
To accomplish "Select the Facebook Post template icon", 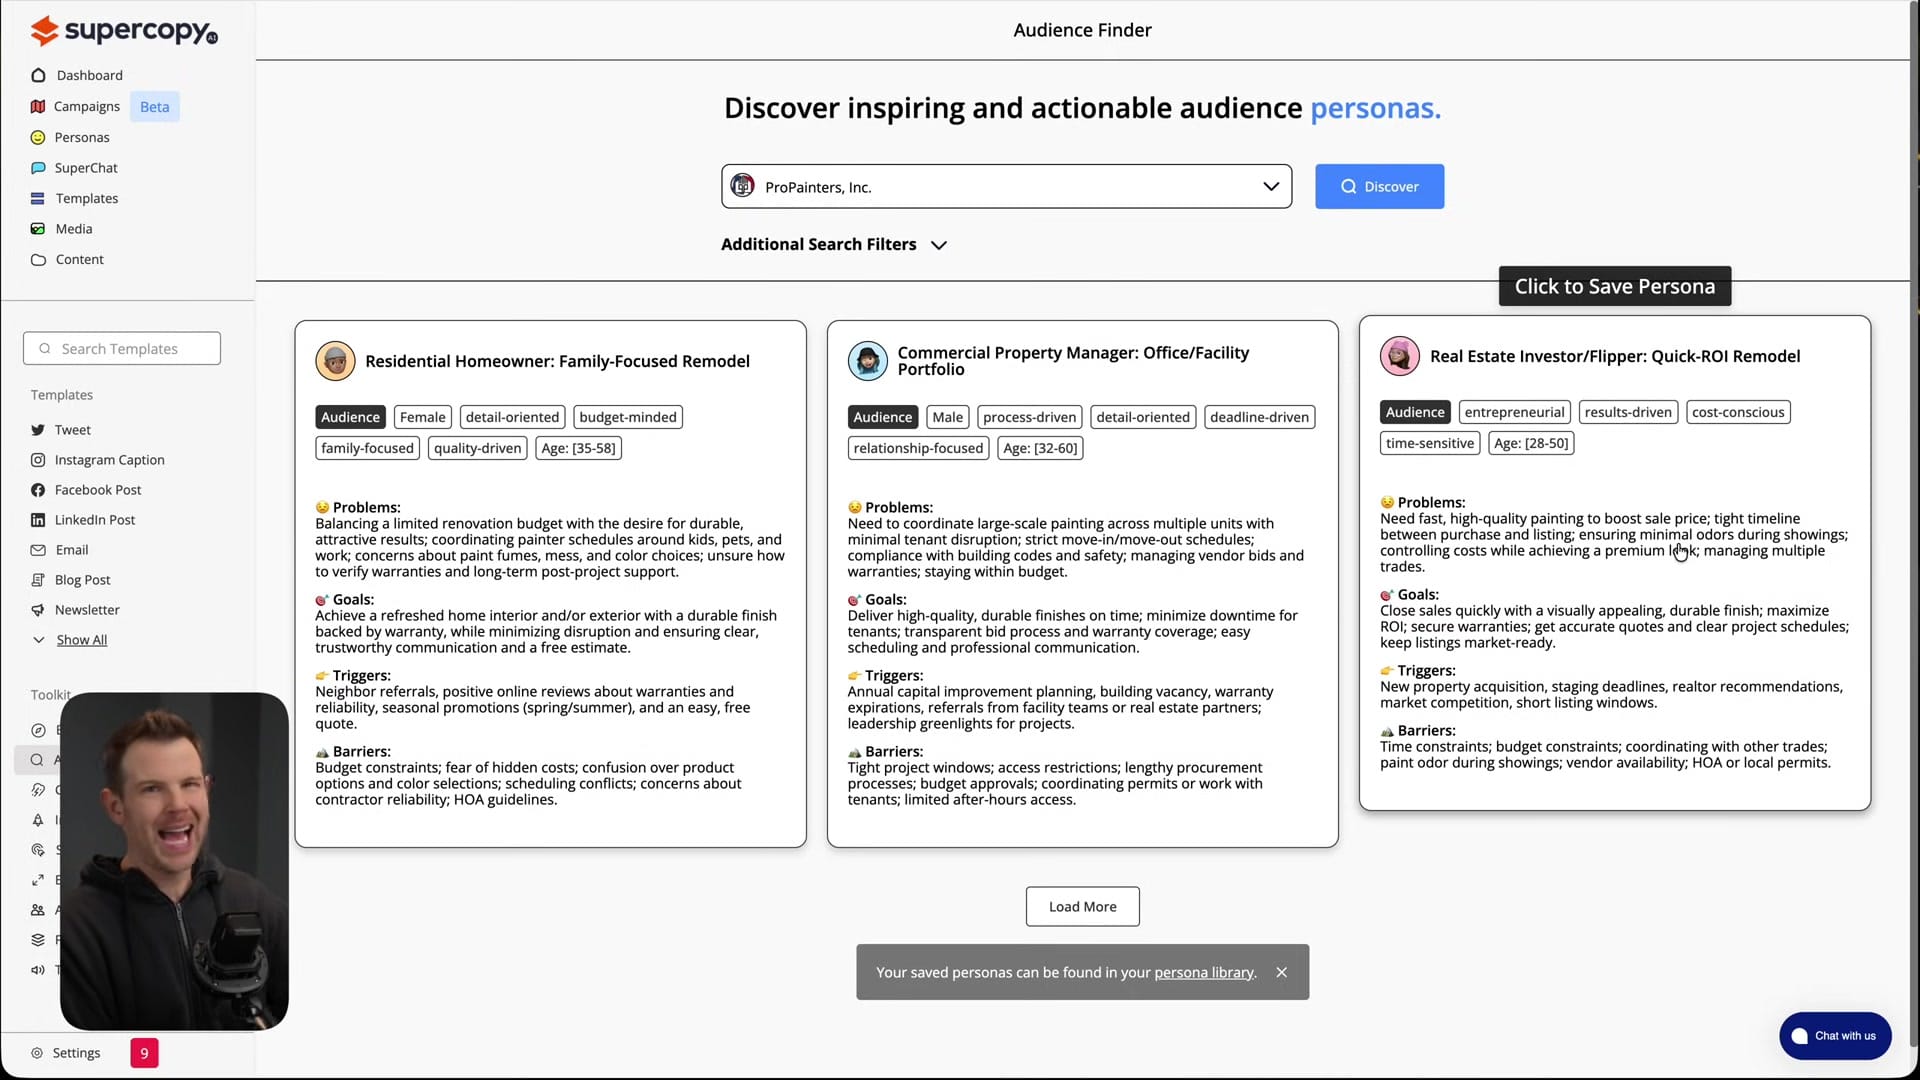I will (38, 490).
